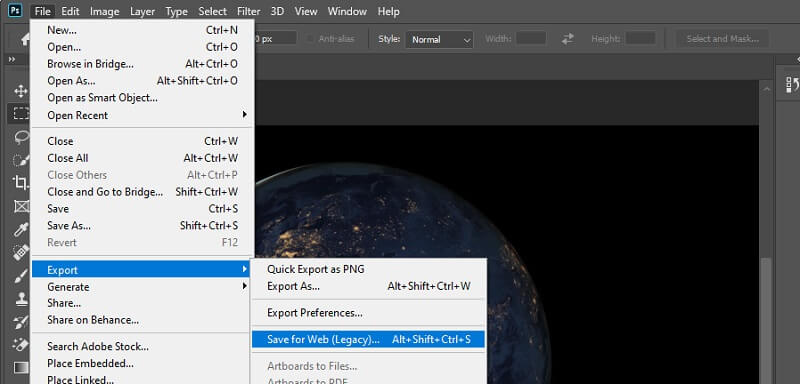Select the Move tool
This screenshot has height=384, width=800.
tap(21, 91)
